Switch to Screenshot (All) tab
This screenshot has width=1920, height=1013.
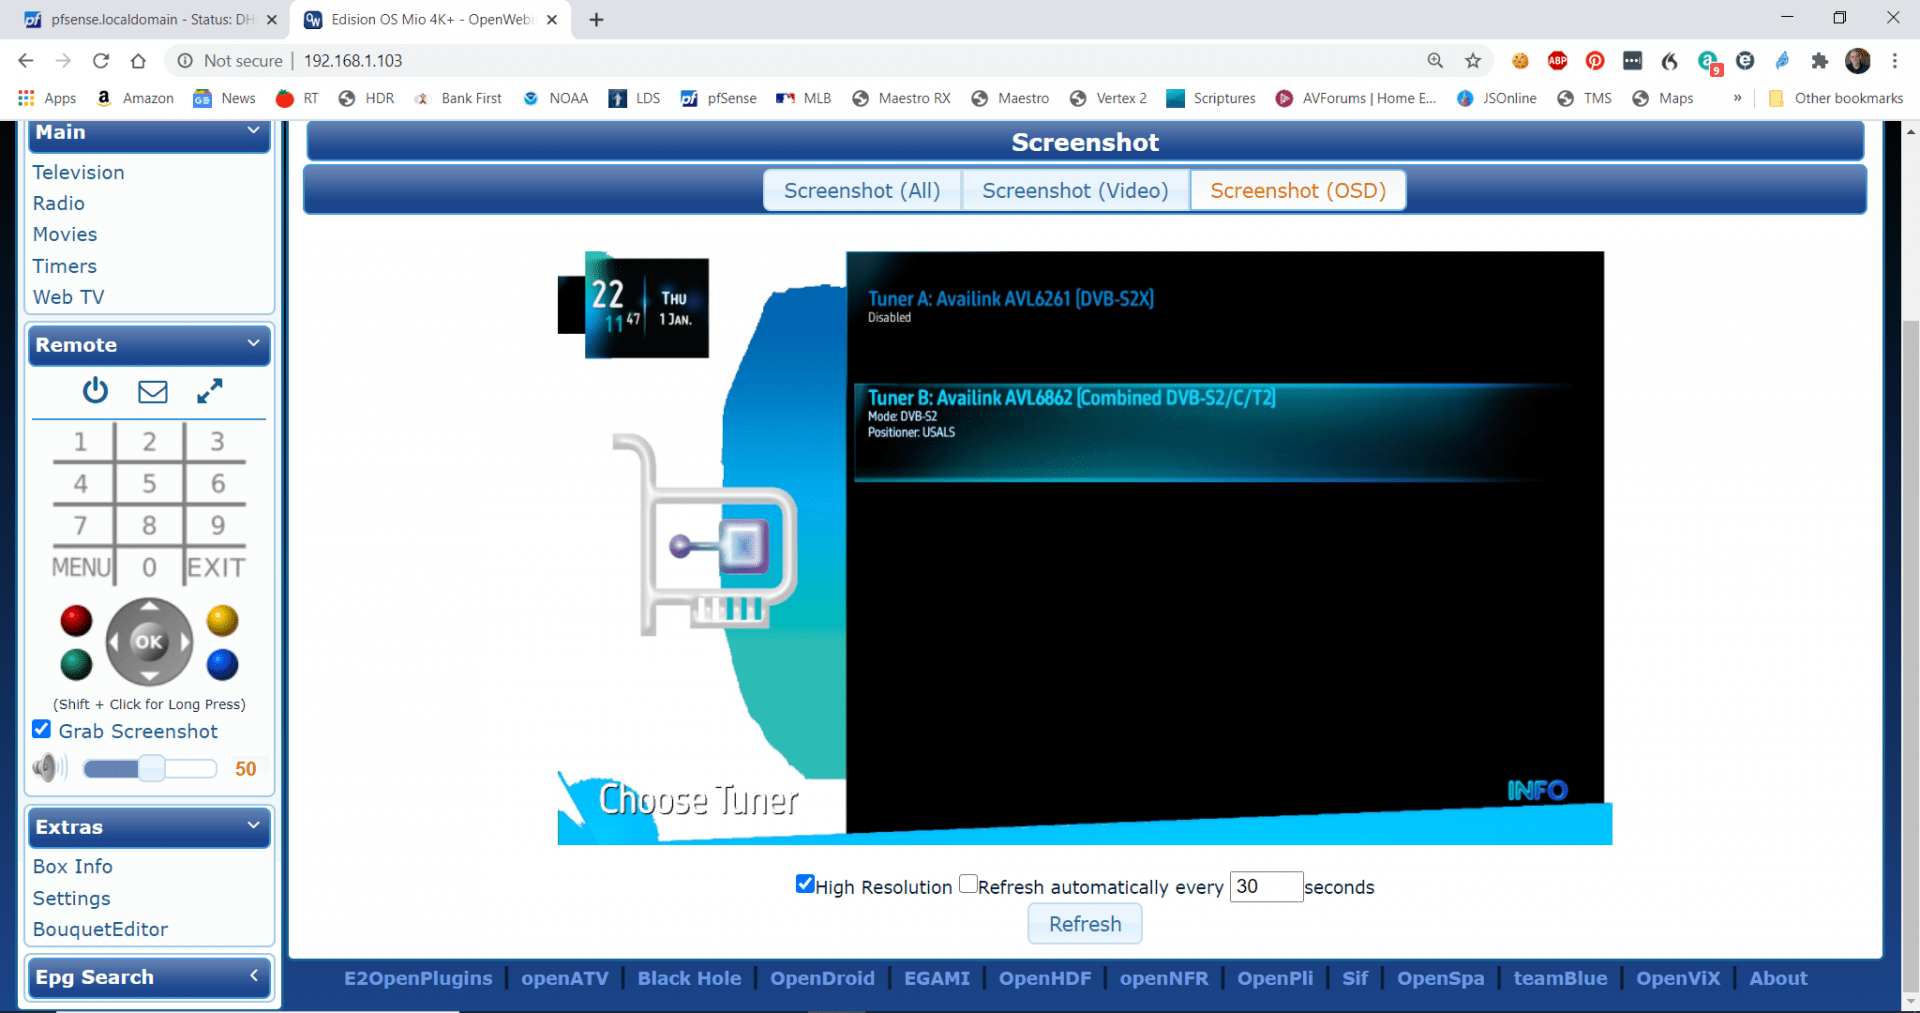click(x=862, y=190)
